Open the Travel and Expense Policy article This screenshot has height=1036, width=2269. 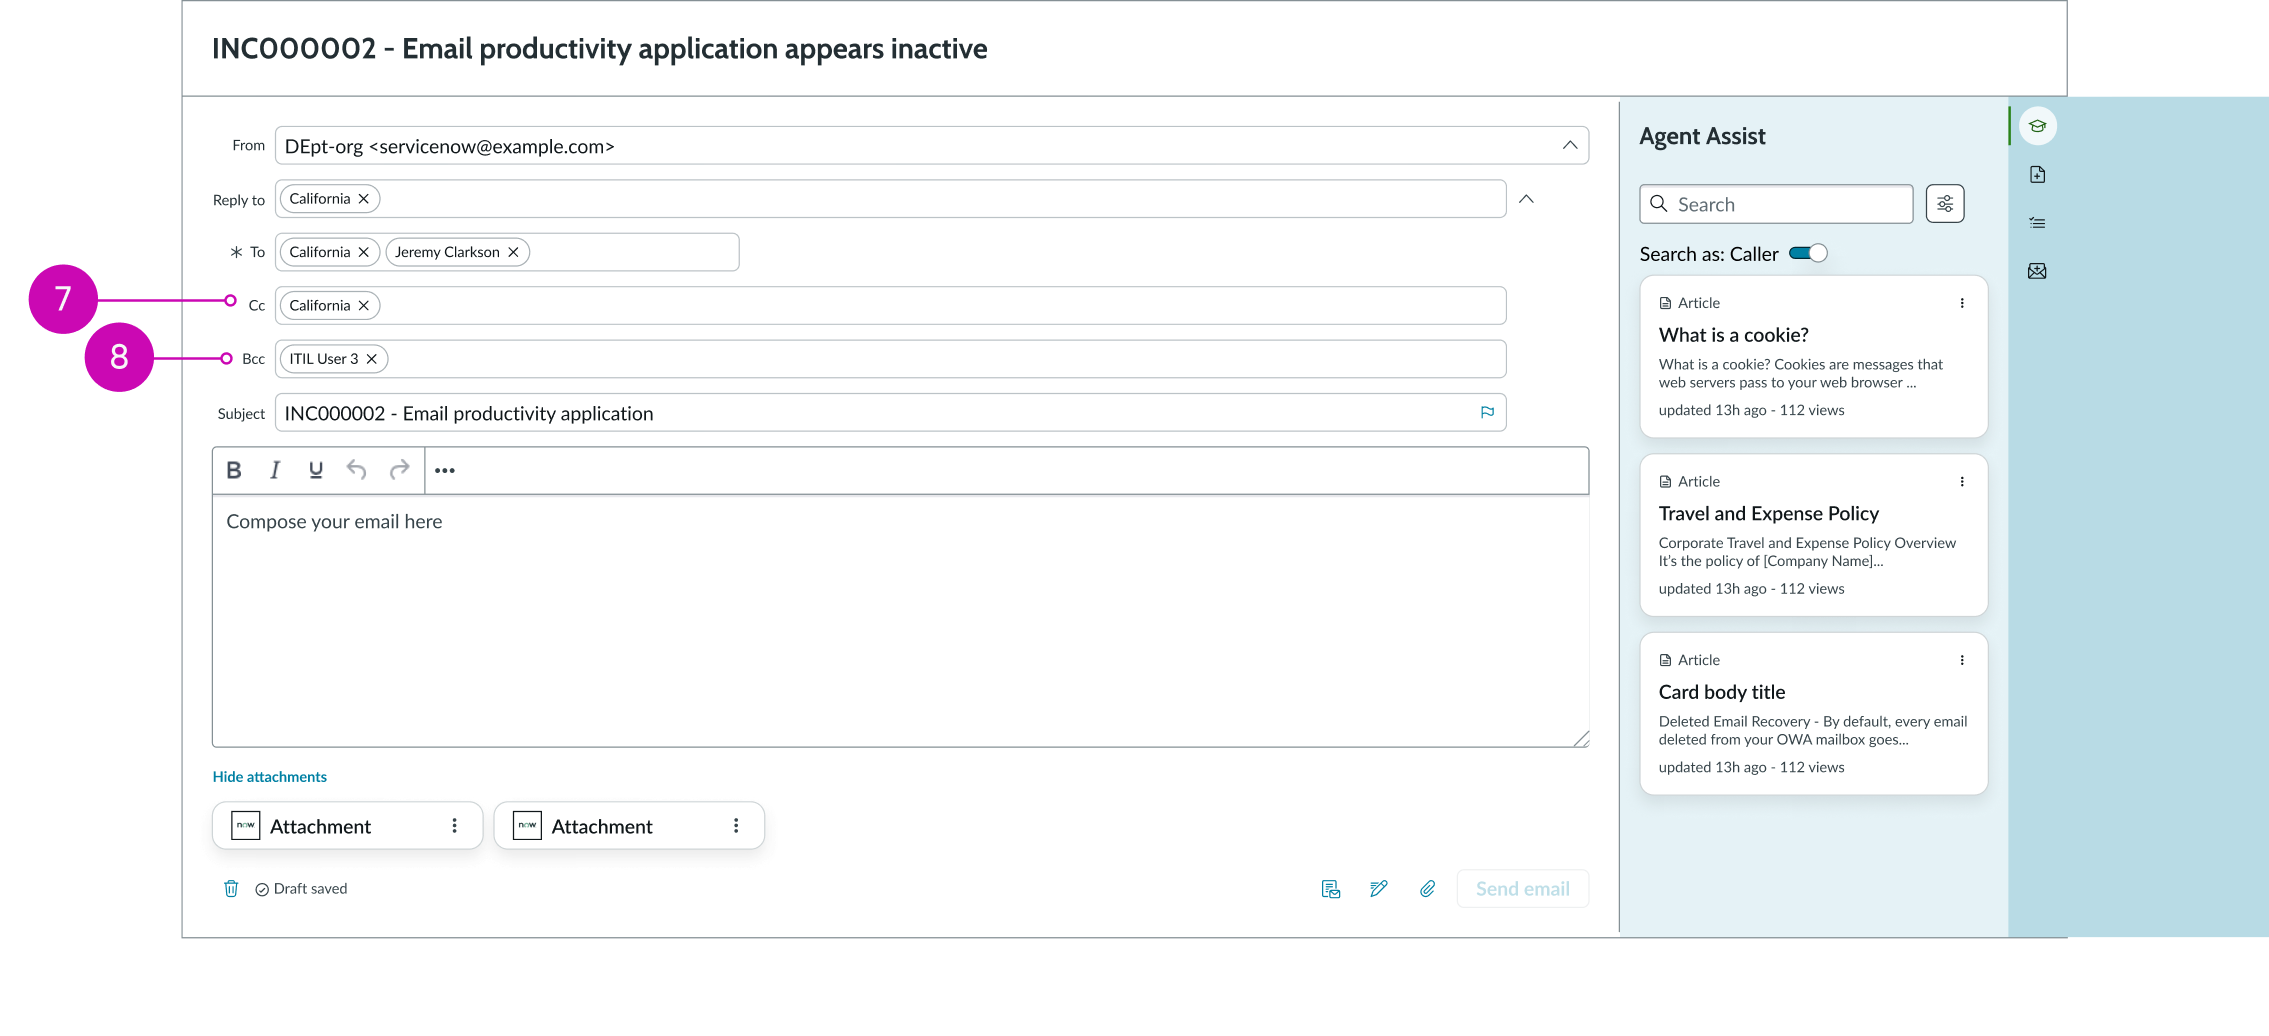click(x=1768, y=514)
